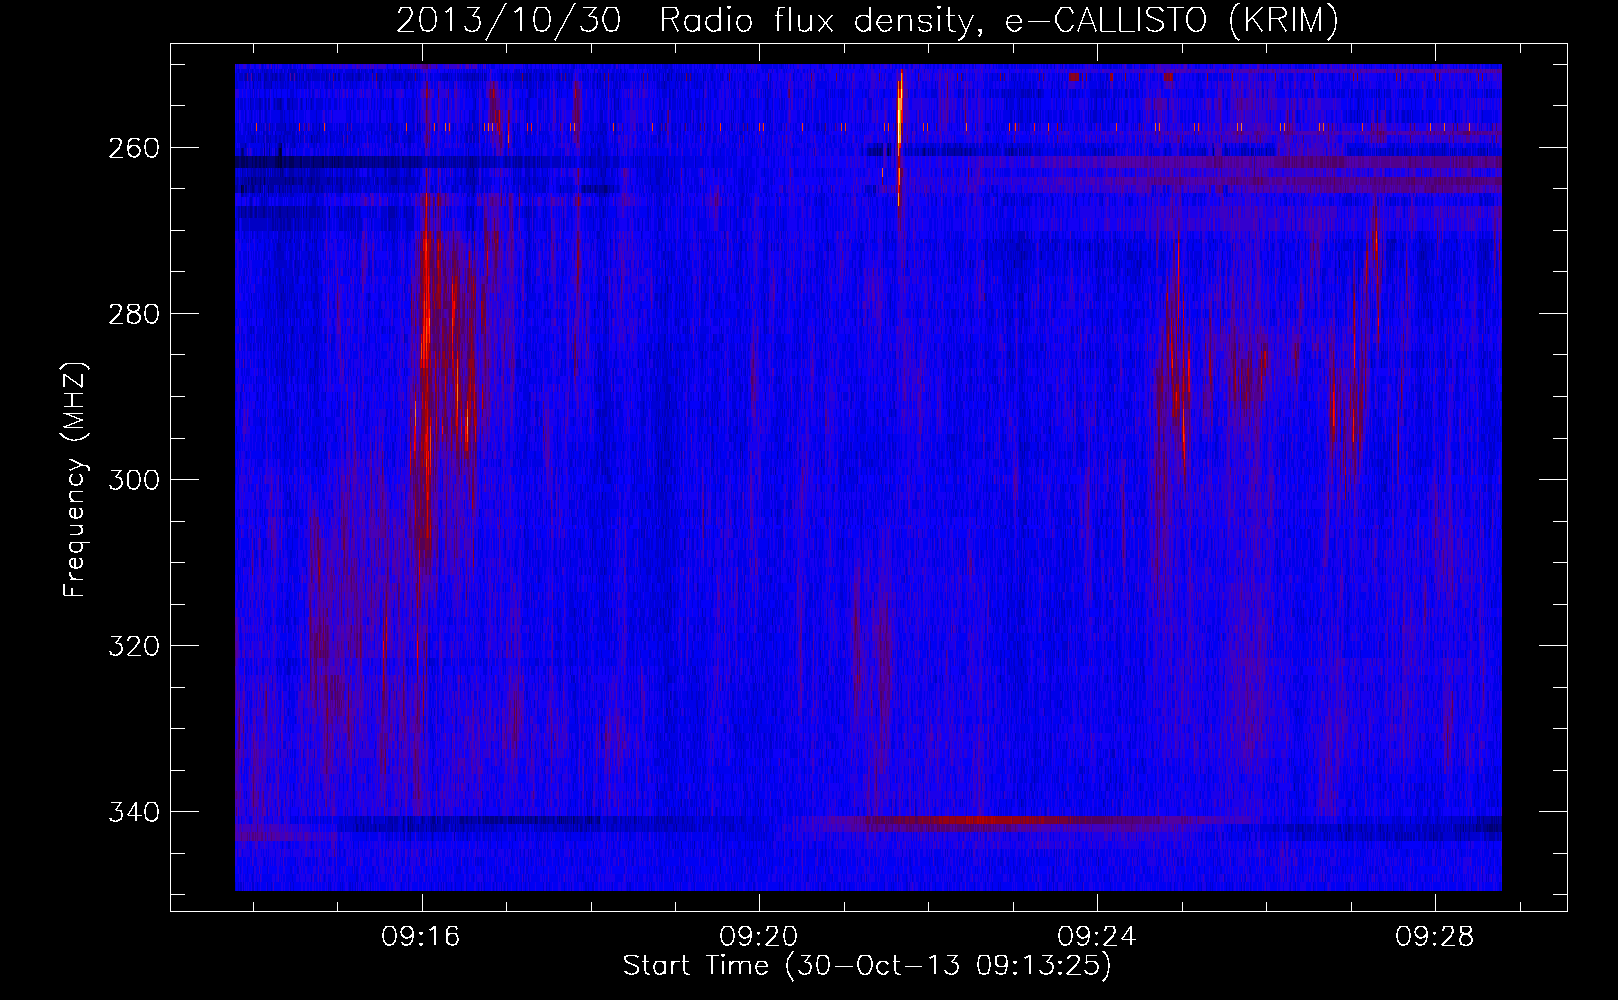1618x1000 pixels.
Task: Click the 09:24 time tick label
Action: [1097, 936]
